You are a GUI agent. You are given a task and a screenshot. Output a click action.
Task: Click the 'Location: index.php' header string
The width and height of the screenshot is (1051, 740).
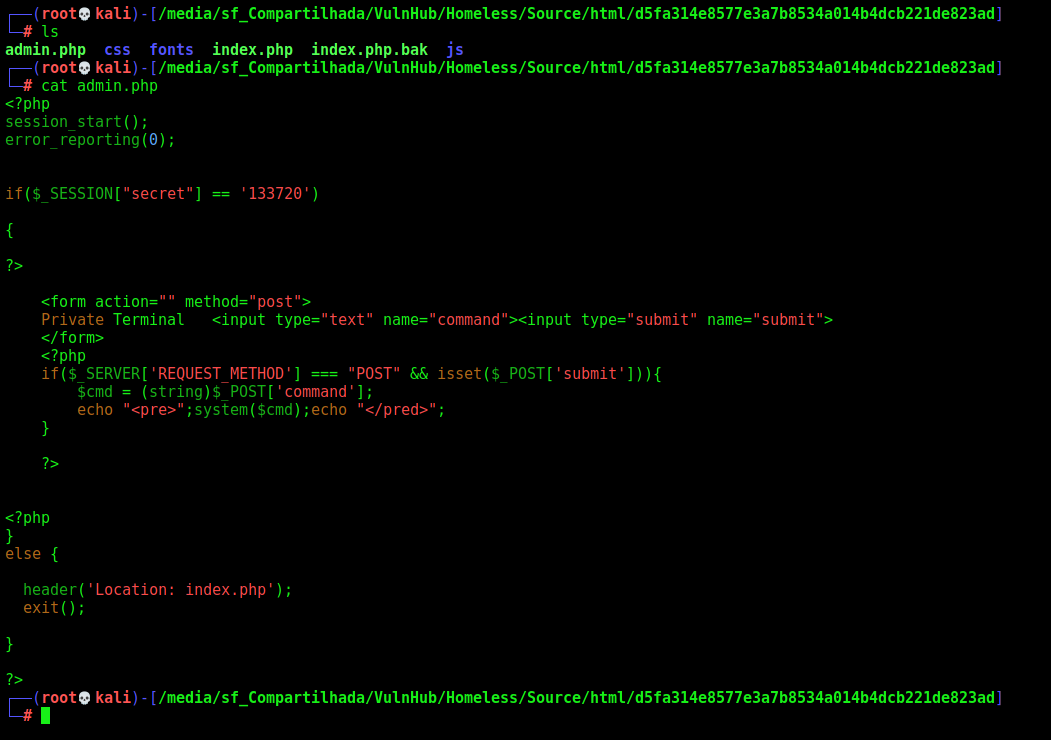181,590
